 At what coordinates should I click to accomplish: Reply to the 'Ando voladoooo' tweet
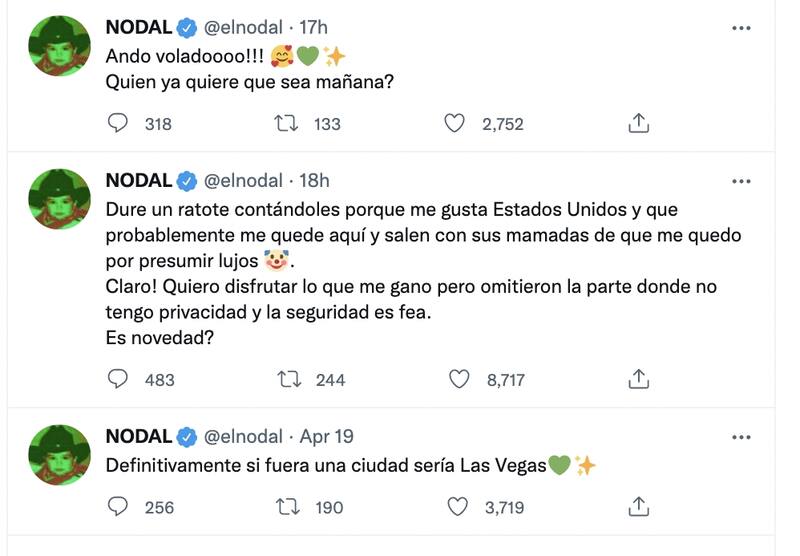(118, 124)
